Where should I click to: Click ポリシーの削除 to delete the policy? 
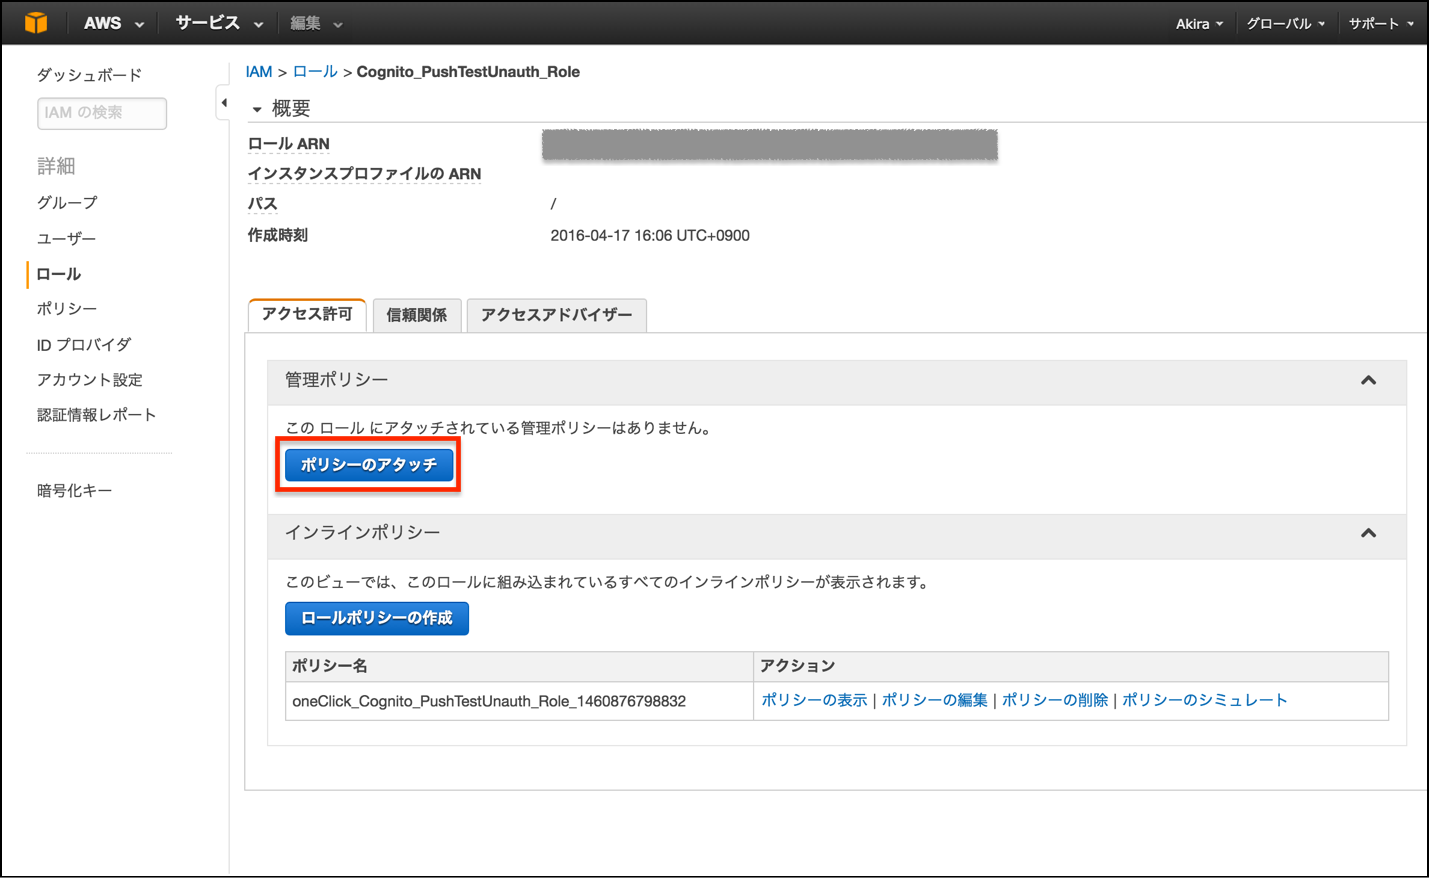(x=1054, y=700)
